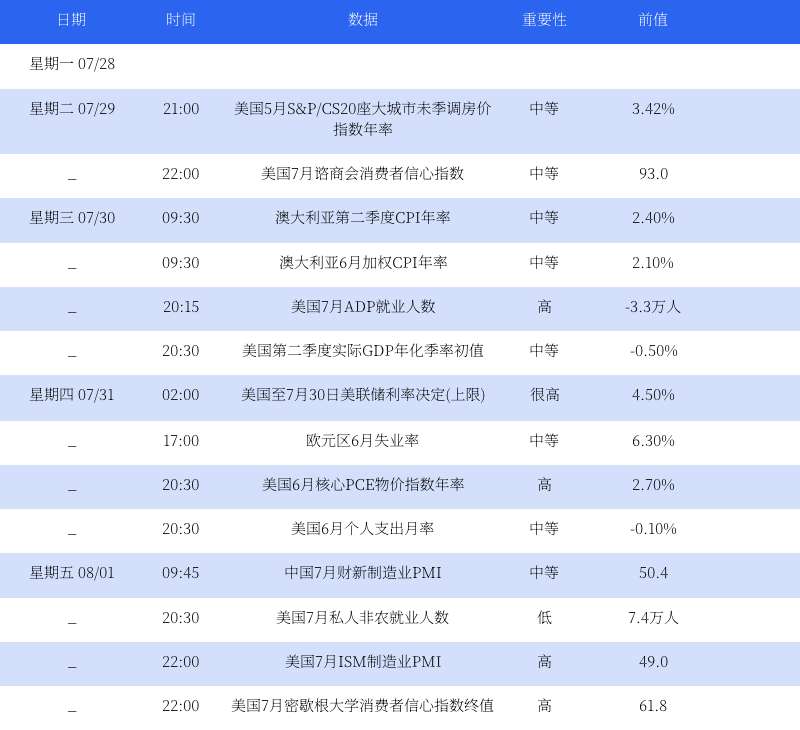Screen dimensions: 800x730
Task: Click the 很高 importance cell
Action: pyautogui.click(x=544, y=395)
